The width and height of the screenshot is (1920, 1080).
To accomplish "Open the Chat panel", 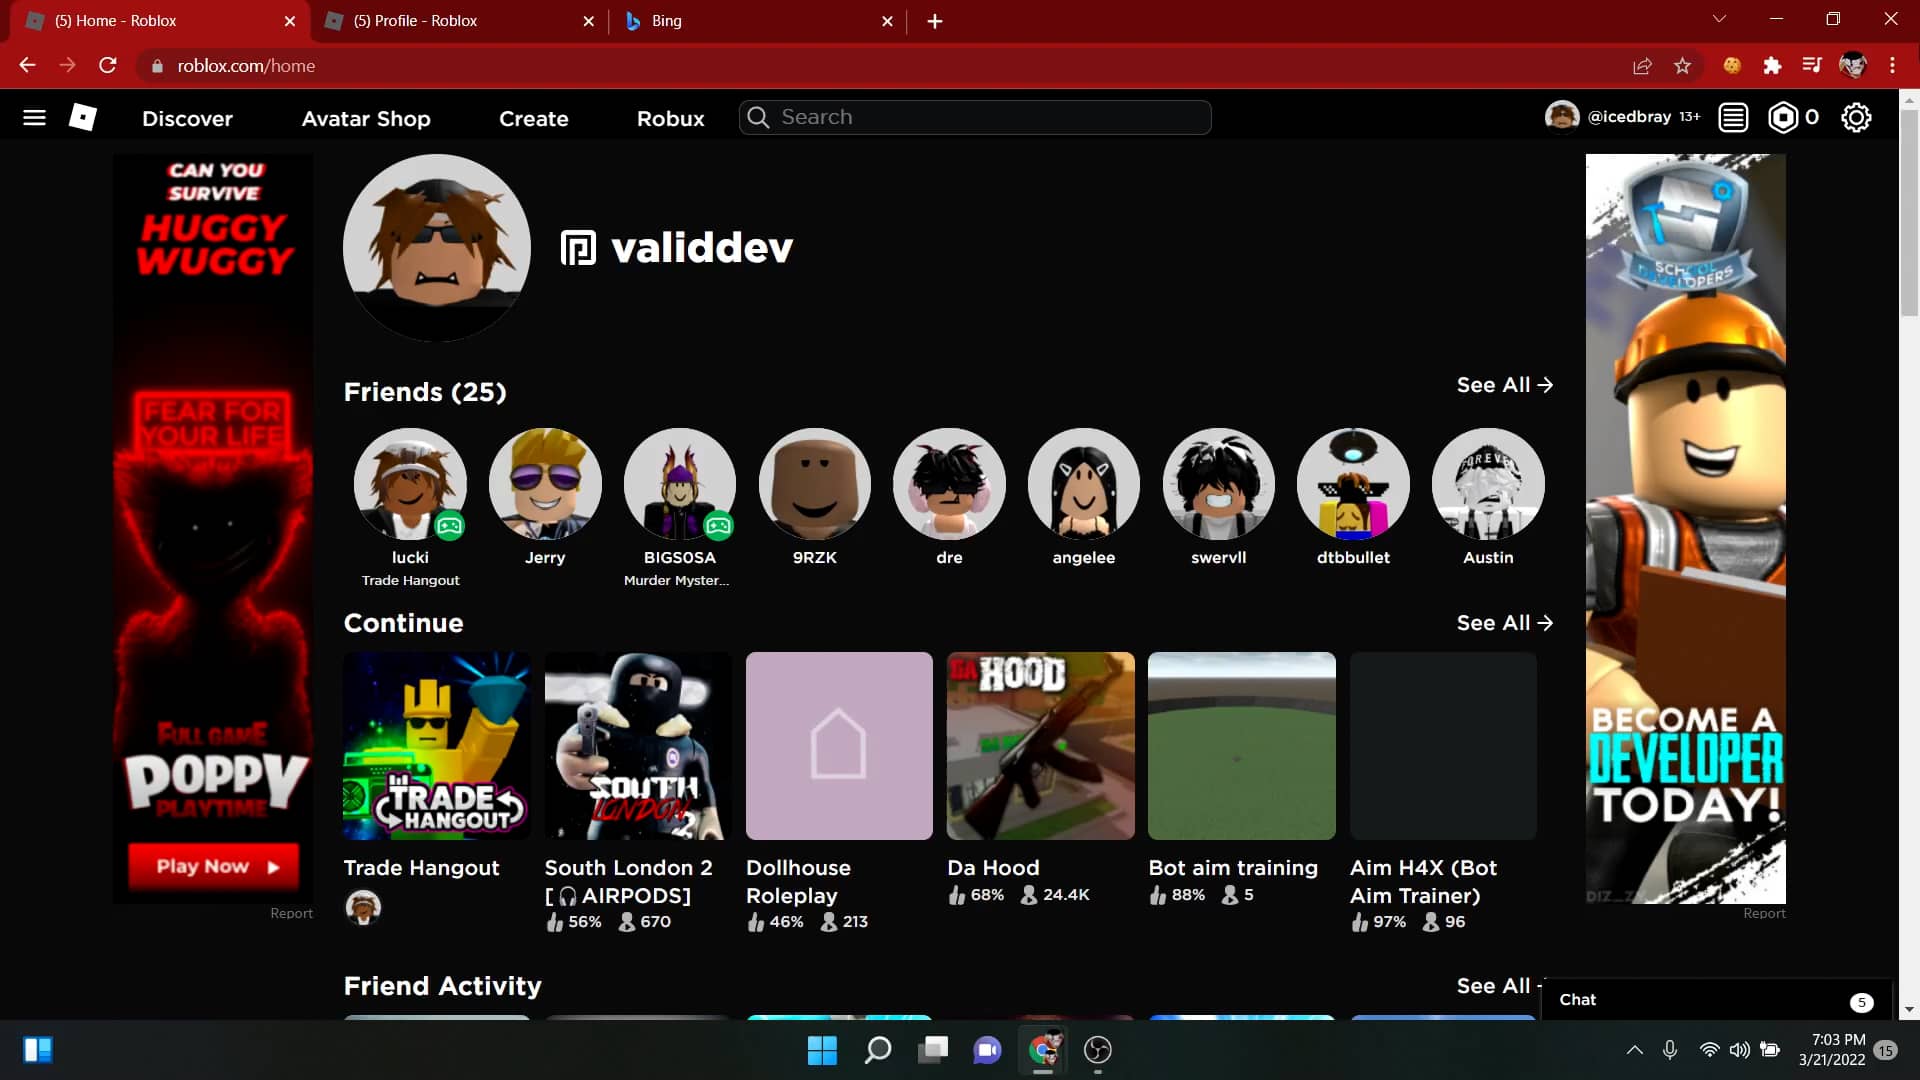I will tap(1716, 1000).
